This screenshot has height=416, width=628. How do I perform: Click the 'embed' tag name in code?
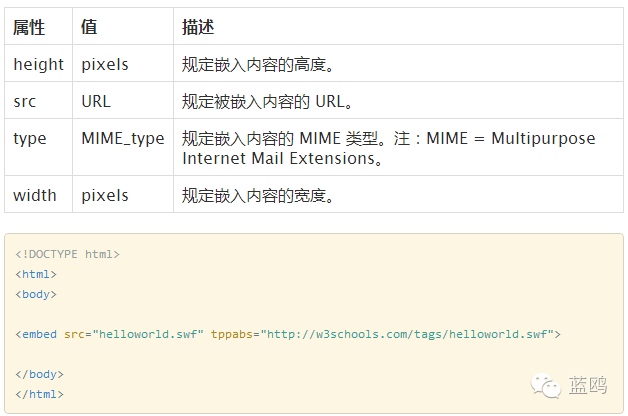pyautogui.click(x=39, y=334)
